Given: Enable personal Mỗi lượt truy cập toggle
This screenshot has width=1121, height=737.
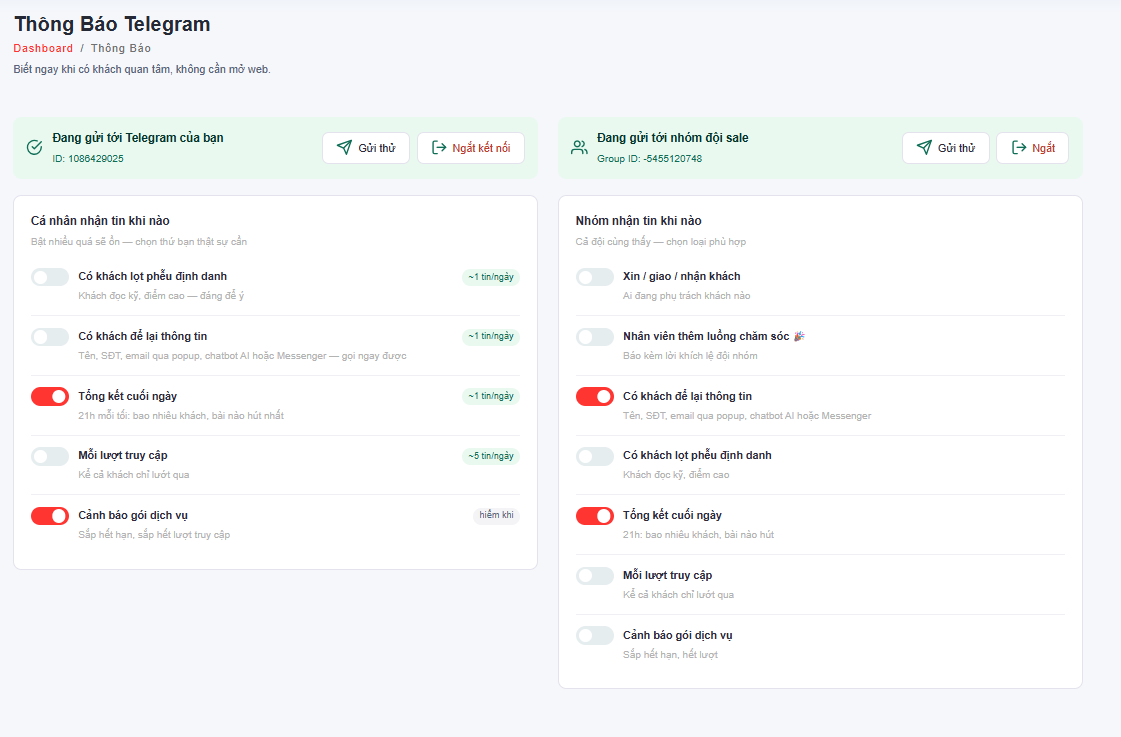Looking at the screenshot, I should click(x=50, y=456).
